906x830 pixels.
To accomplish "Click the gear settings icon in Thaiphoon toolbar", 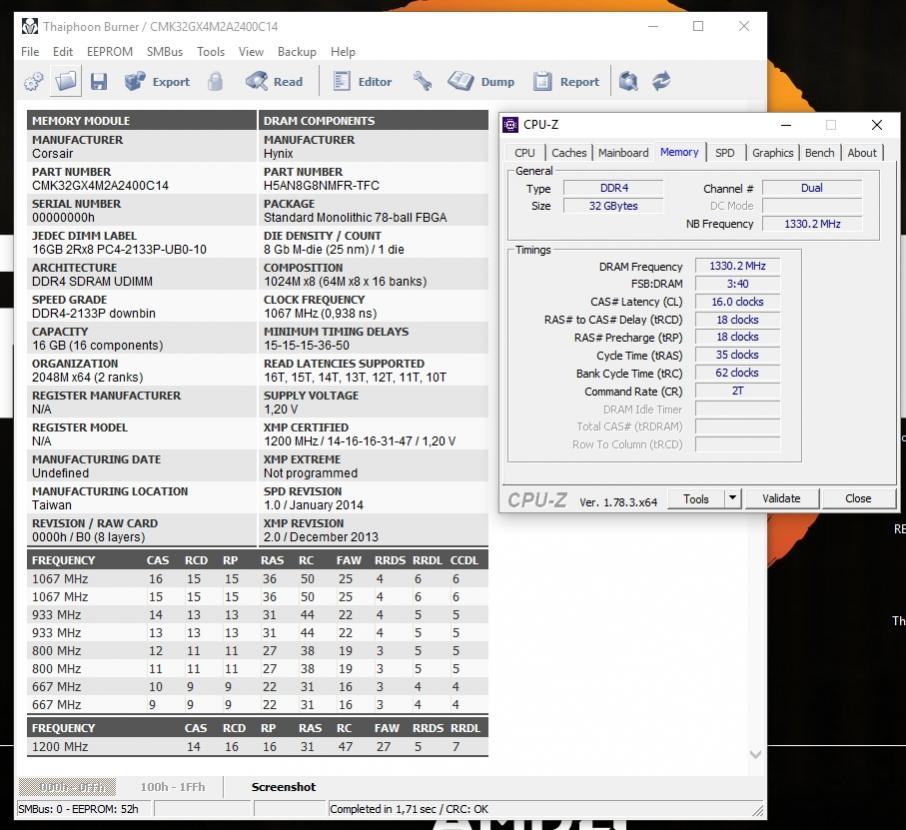I will [x=34, y=81].
